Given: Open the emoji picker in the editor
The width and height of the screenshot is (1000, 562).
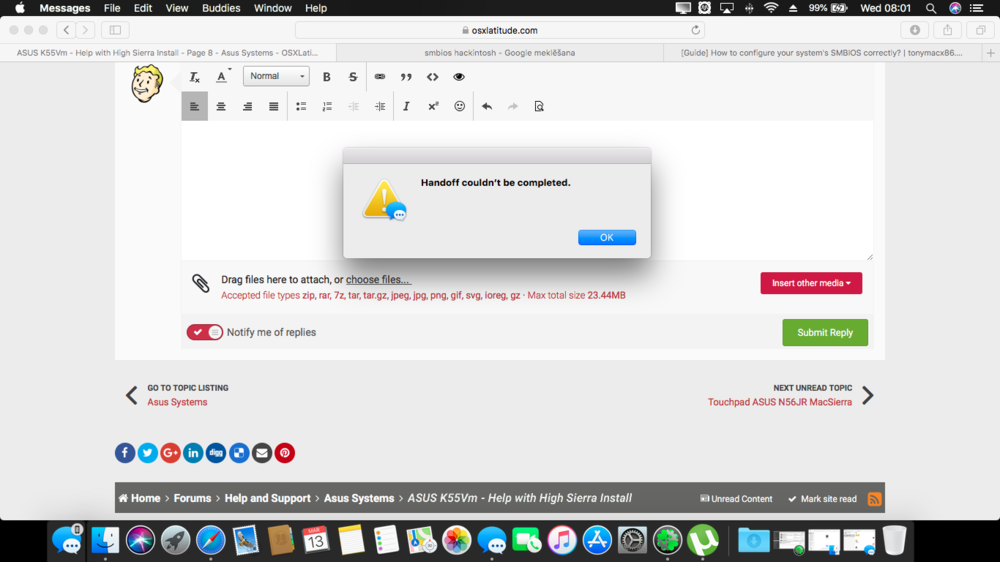Looking at the screenshot, I should click(x=460, y=106).
